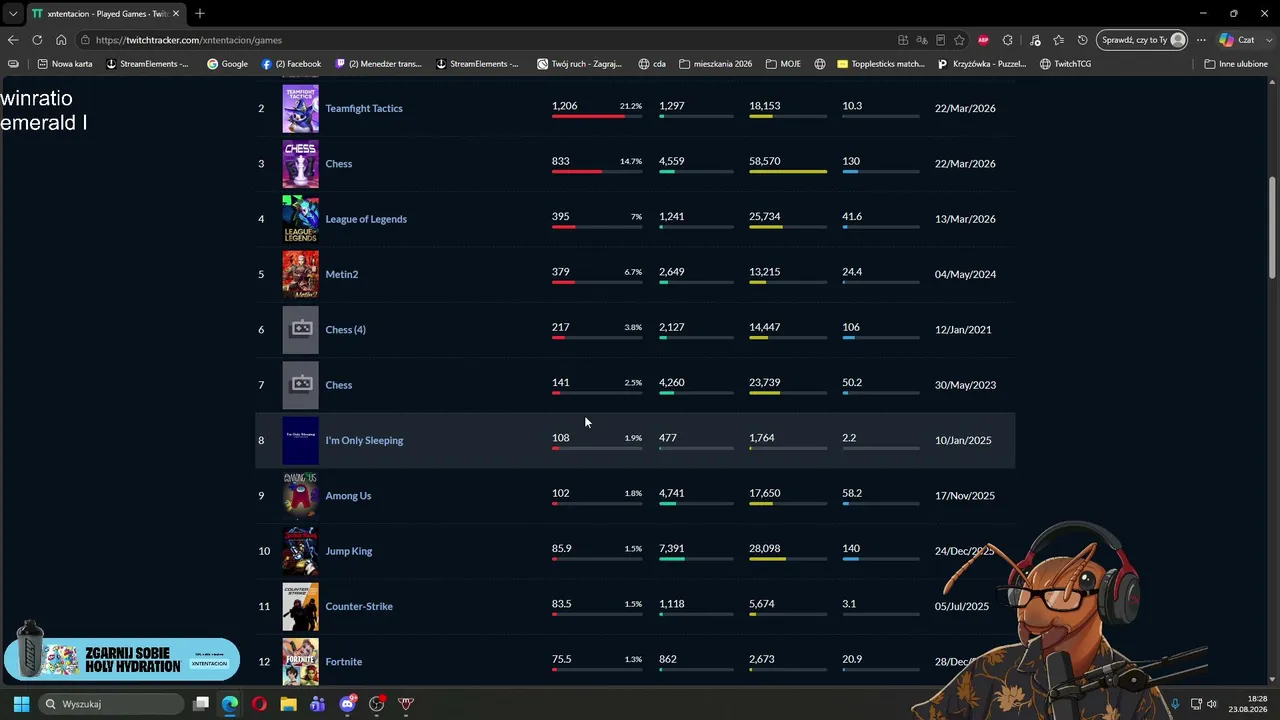Screen dimensions: 1280x720
Task: Open OBS Studio from the taskbar
Action: tap(377, 704)
